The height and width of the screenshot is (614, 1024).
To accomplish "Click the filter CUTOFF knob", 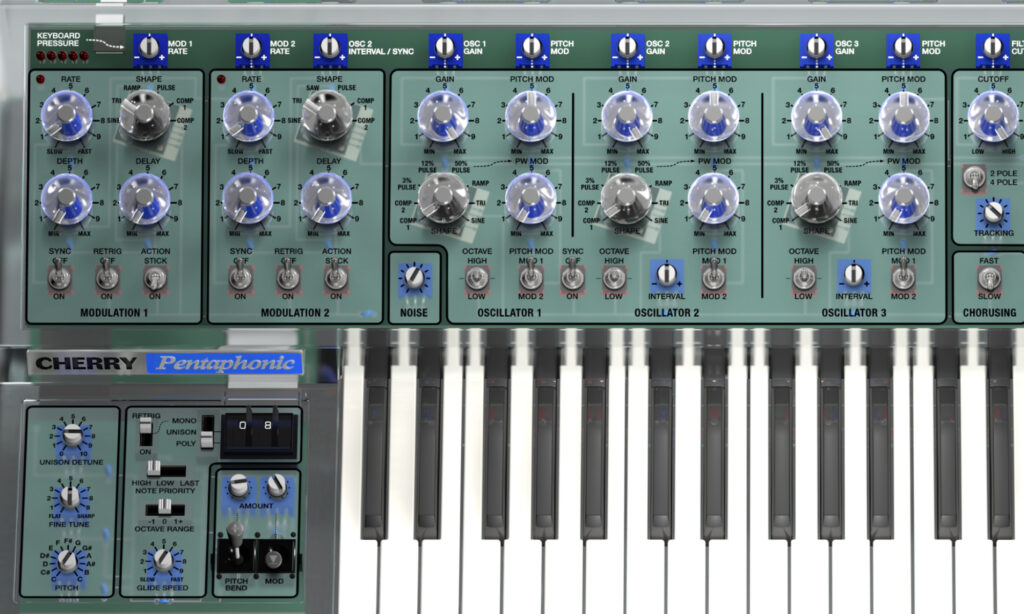I will (x=993, y=116).
